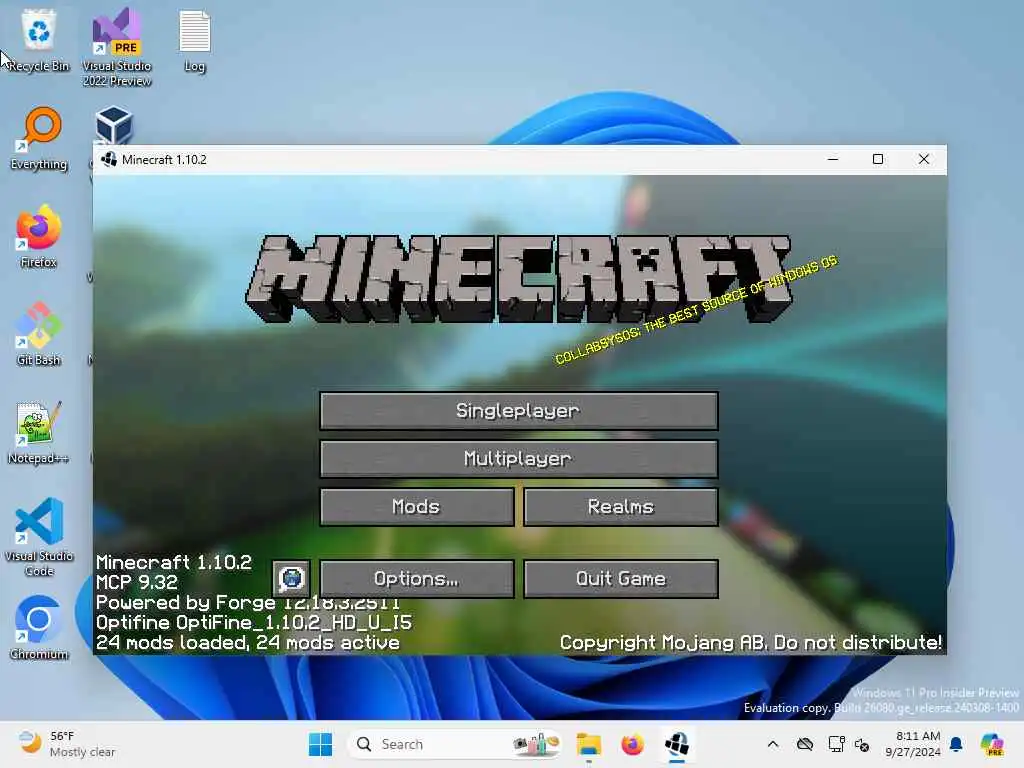The width and height of the screenshot is (1024, 768).
Task: Click the network display tray icon
Action: [x=837, y=744]
